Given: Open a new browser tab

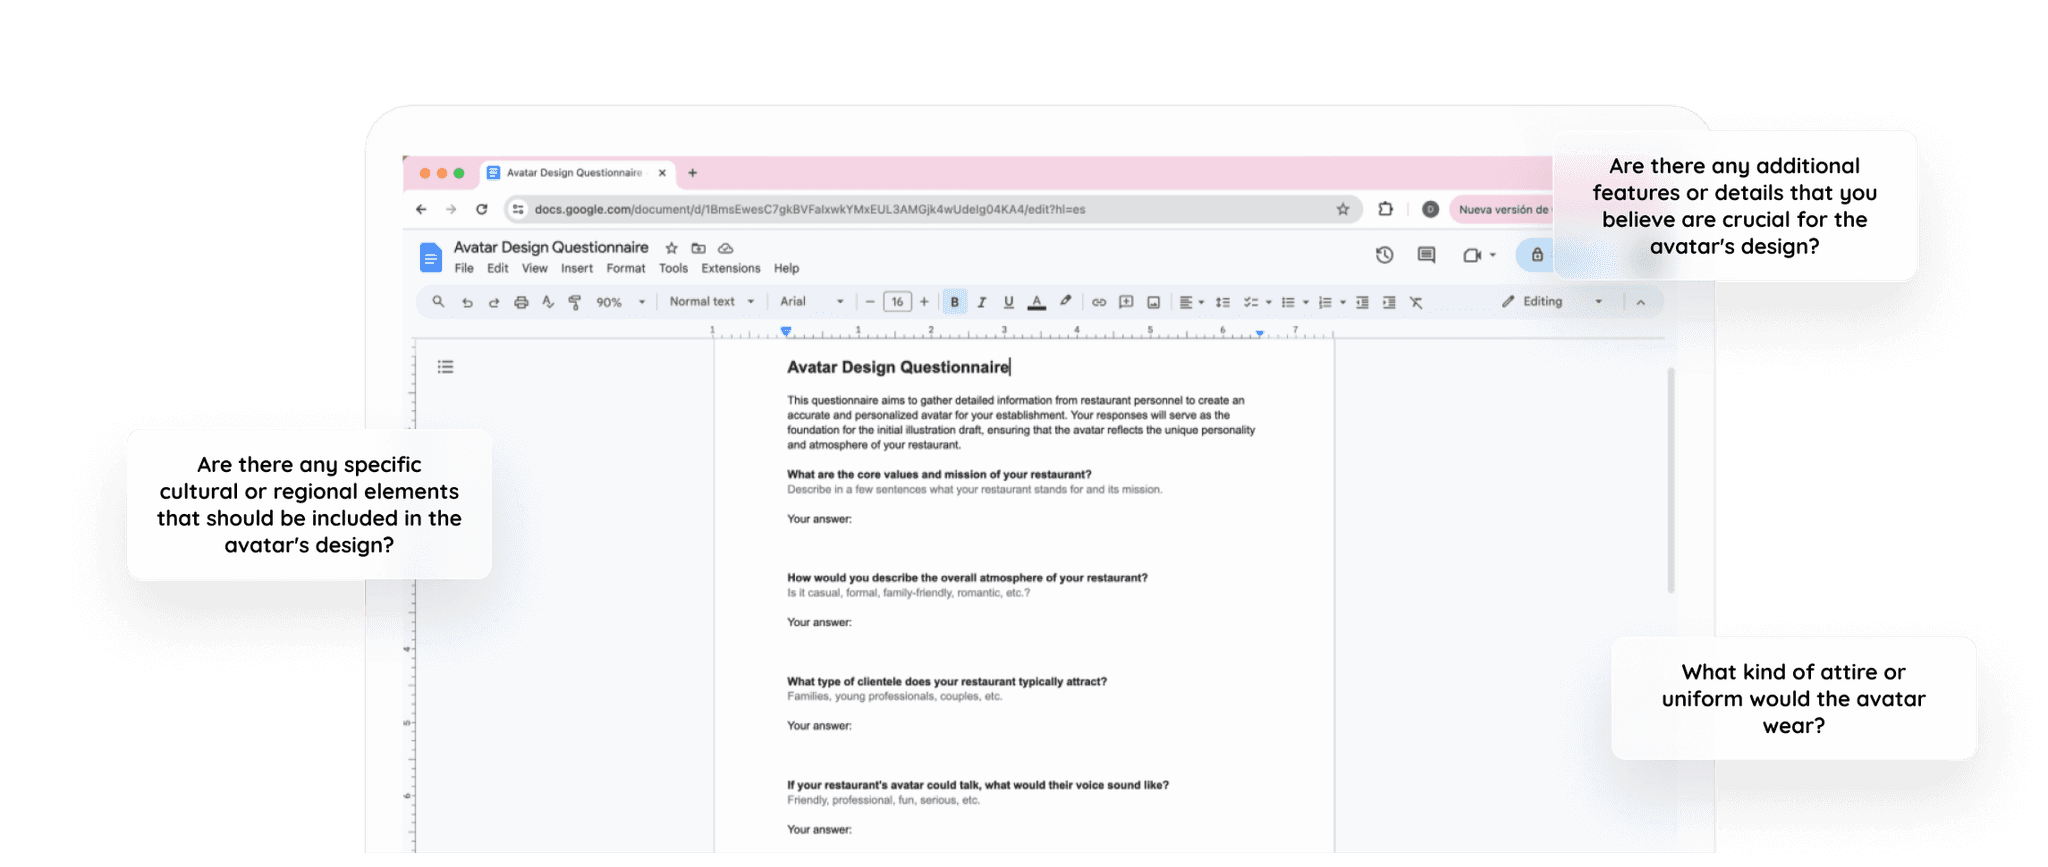Looking at the screenshot, I should tap(692, 173).
